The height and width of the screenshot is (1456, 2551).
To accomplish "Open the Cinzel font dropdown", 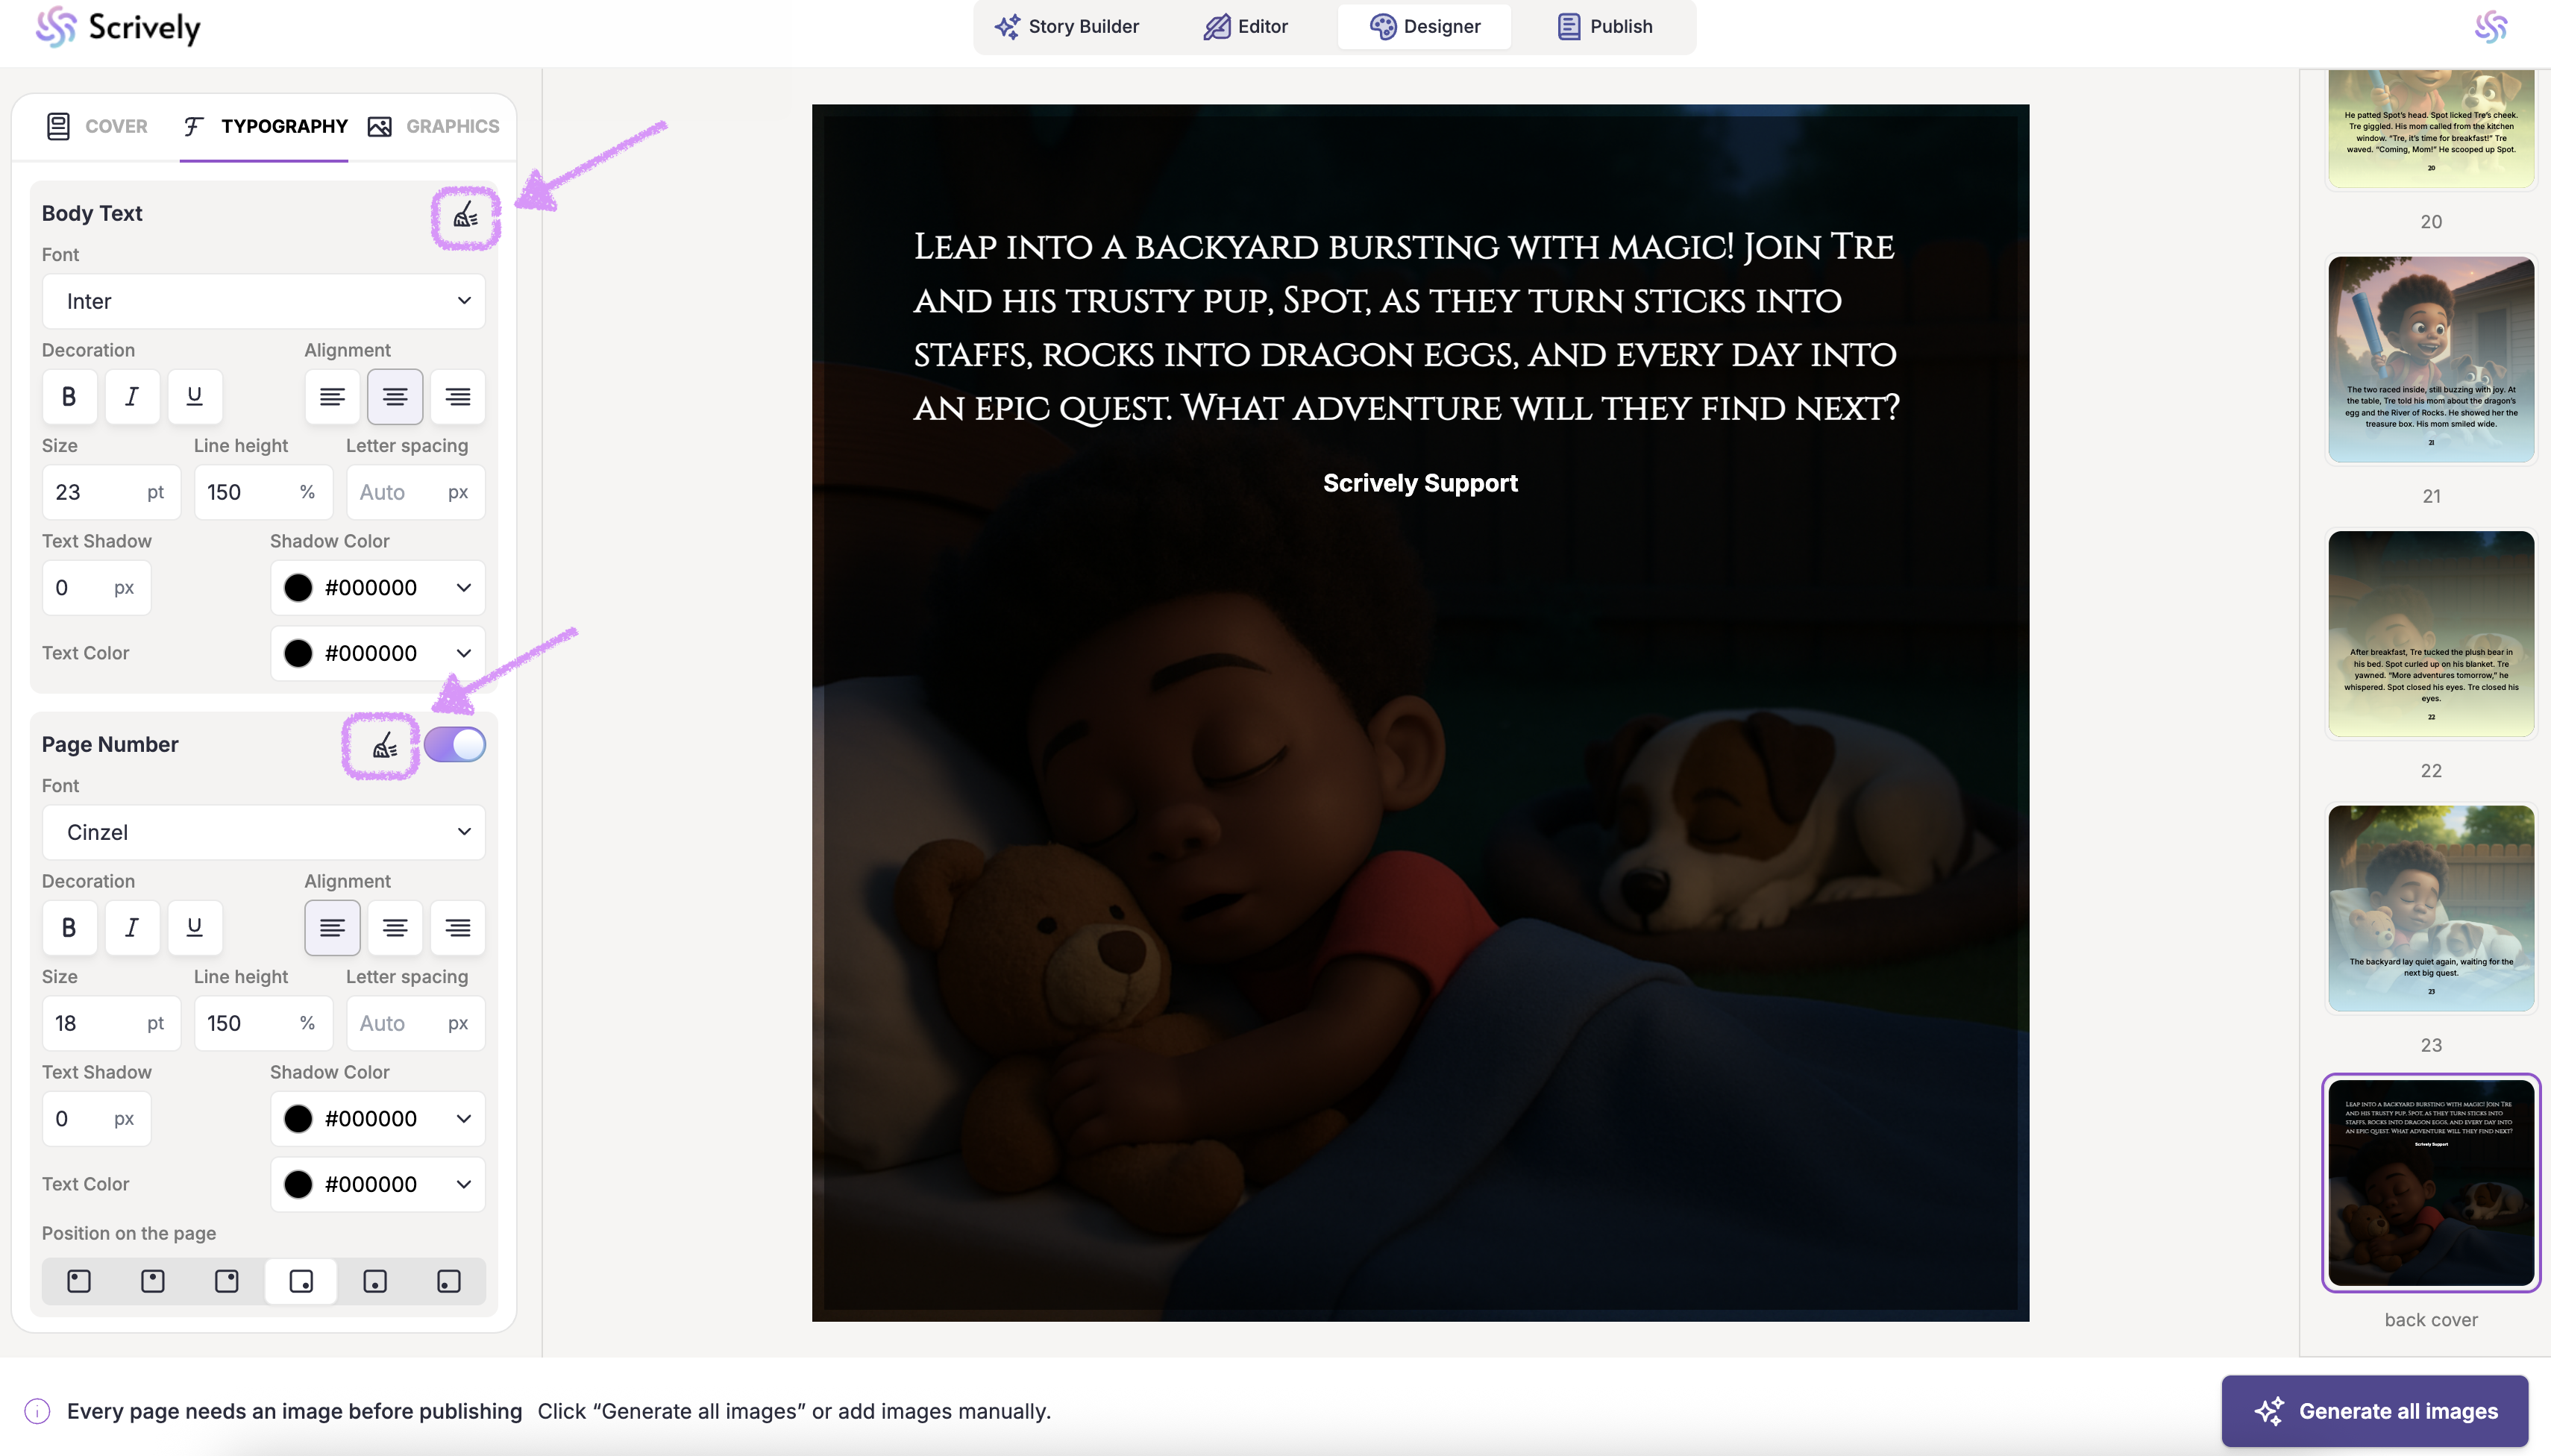I will point(264,832).
